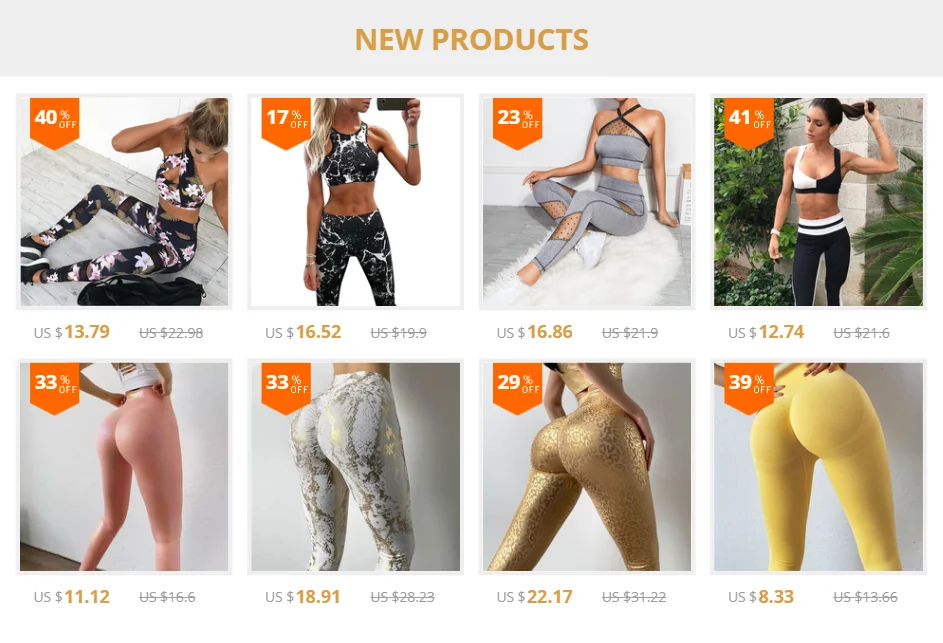Image resolution: width=943 pixels, height=643 pixels.
Task: Click the US $13.79 price
Action: 72,332
